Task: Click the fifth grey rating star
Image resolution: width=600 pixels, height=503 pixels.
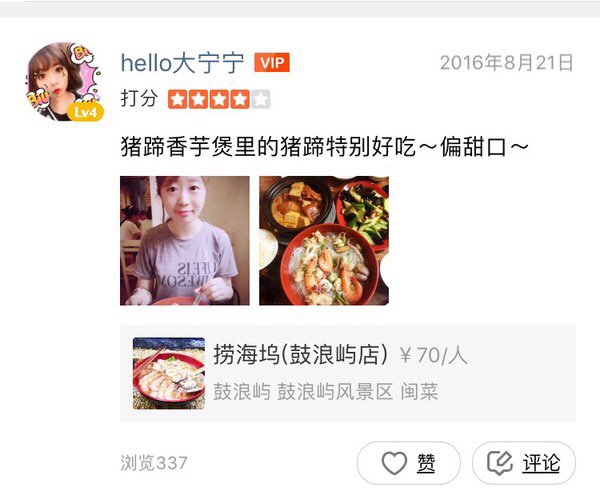Action: tap(261, 99)
